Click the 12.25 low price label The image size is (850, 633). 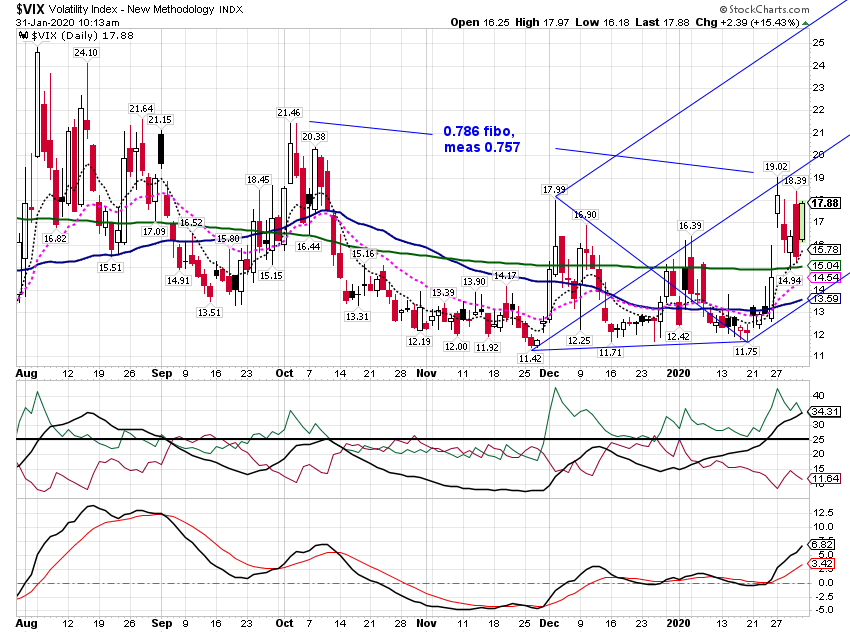[579, 340]
